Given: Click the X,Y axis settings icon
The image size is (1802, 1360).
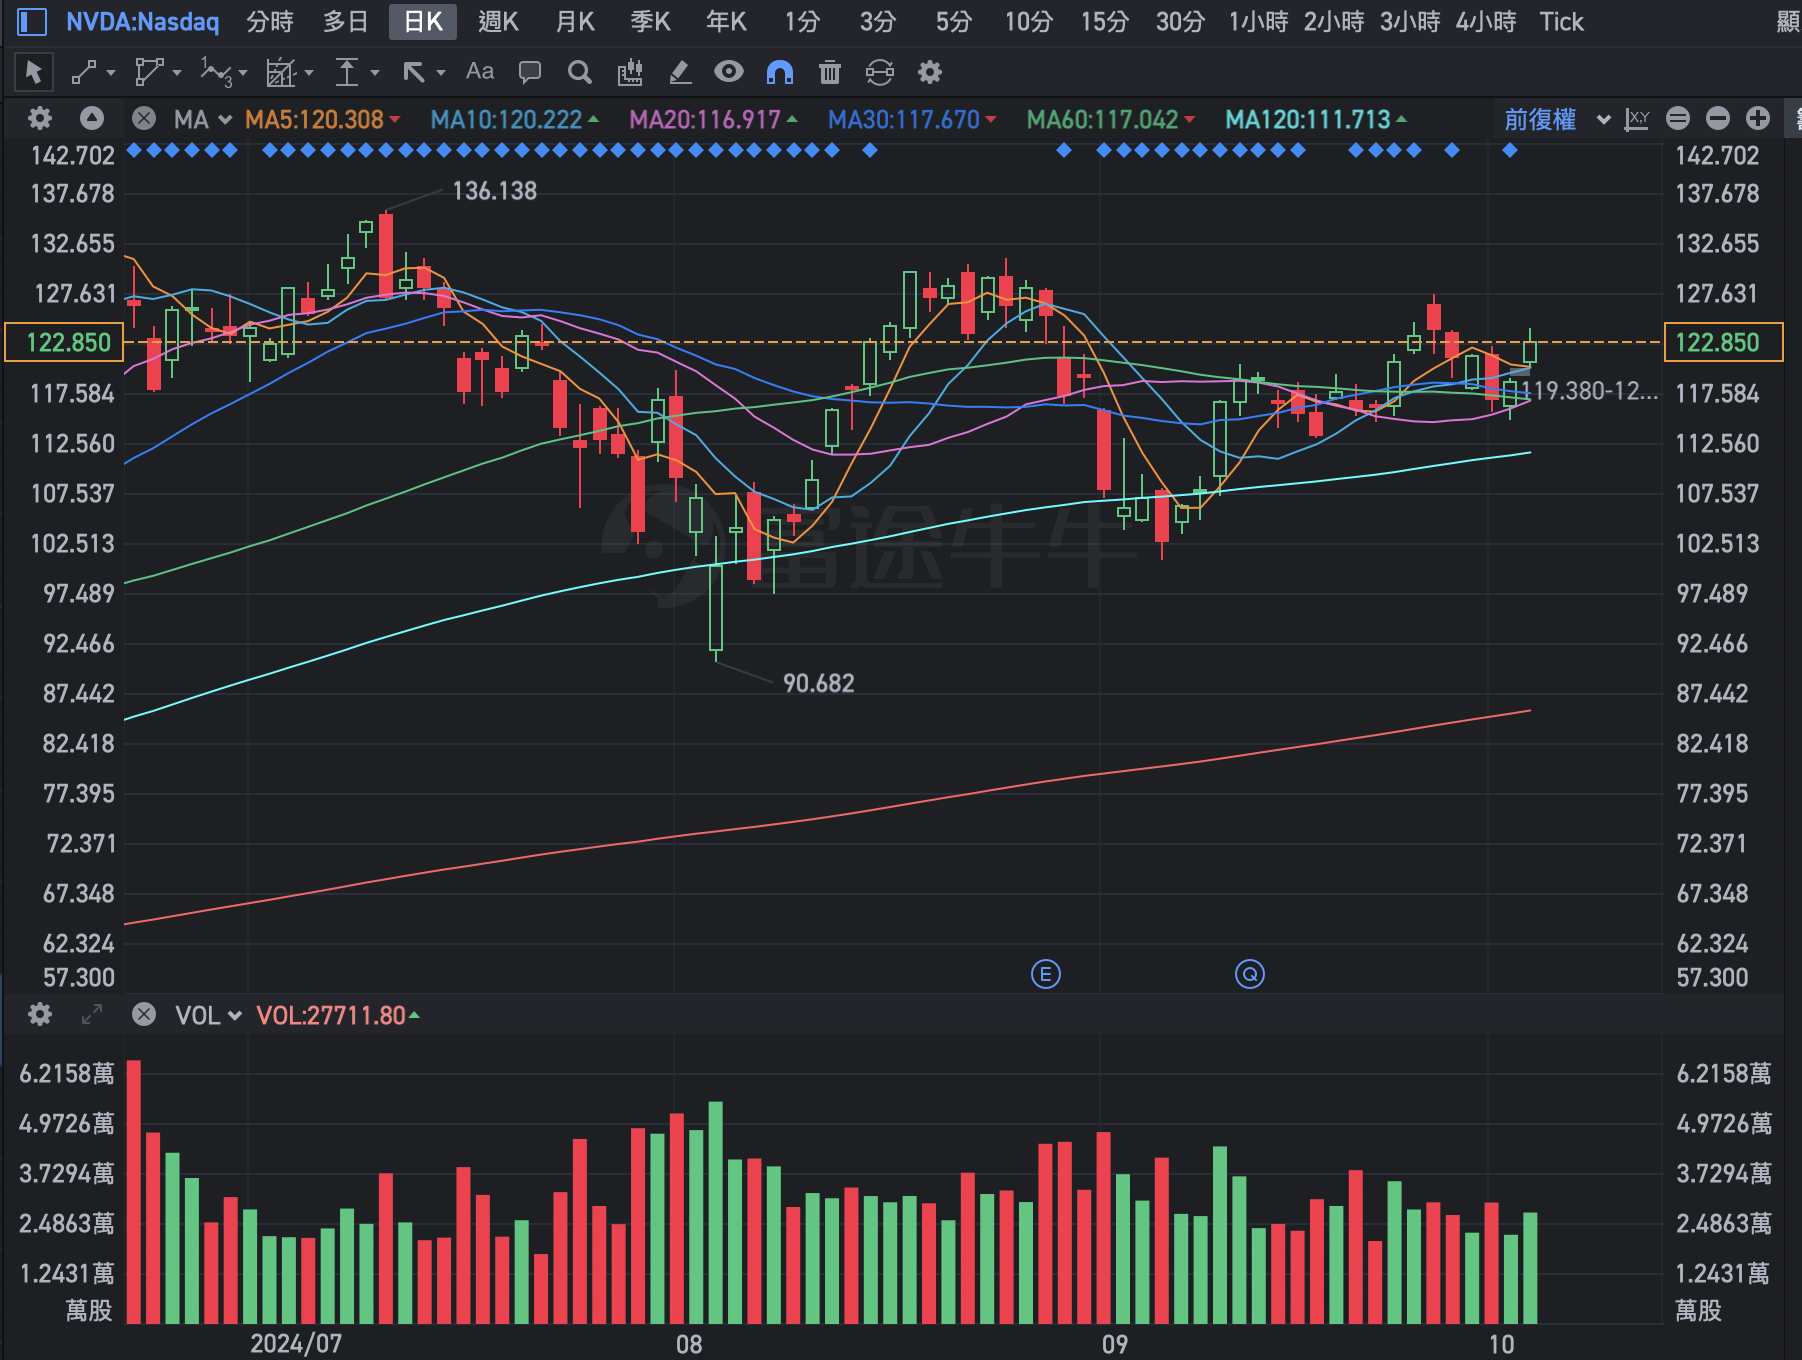Looking at the screenshot, I should coord(1637,119).
